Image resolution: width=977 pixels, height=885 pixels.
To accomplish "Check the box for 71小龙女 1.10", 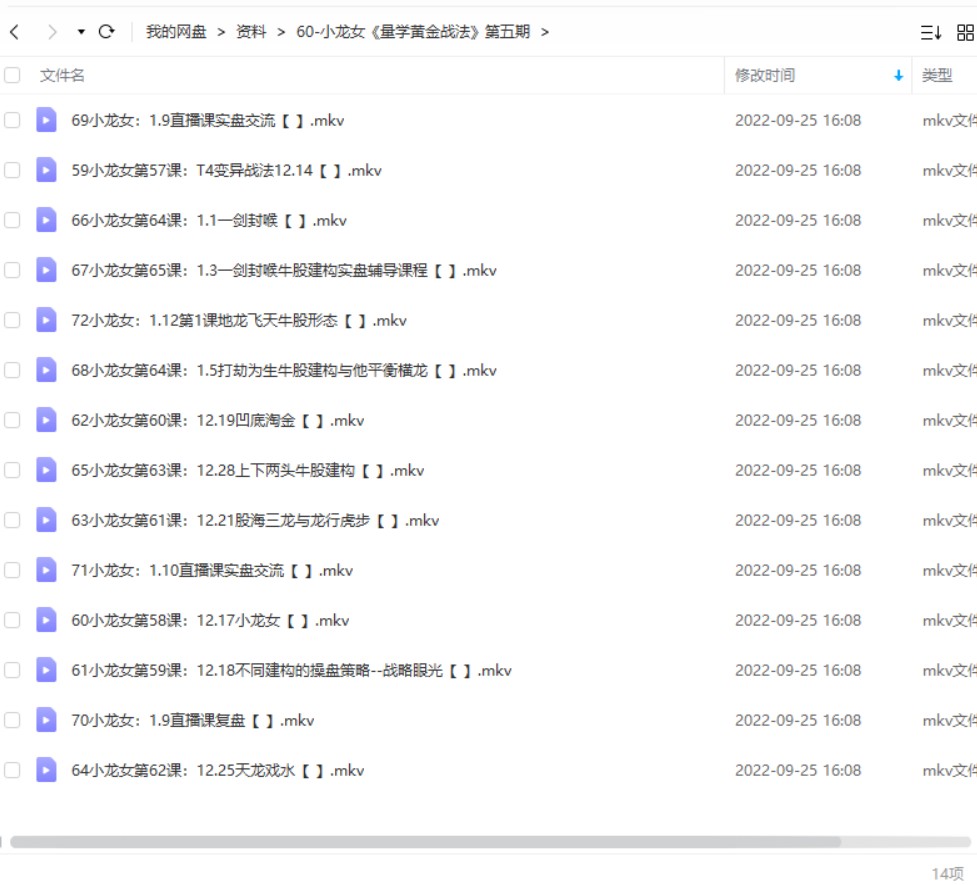I will (12, 570).
